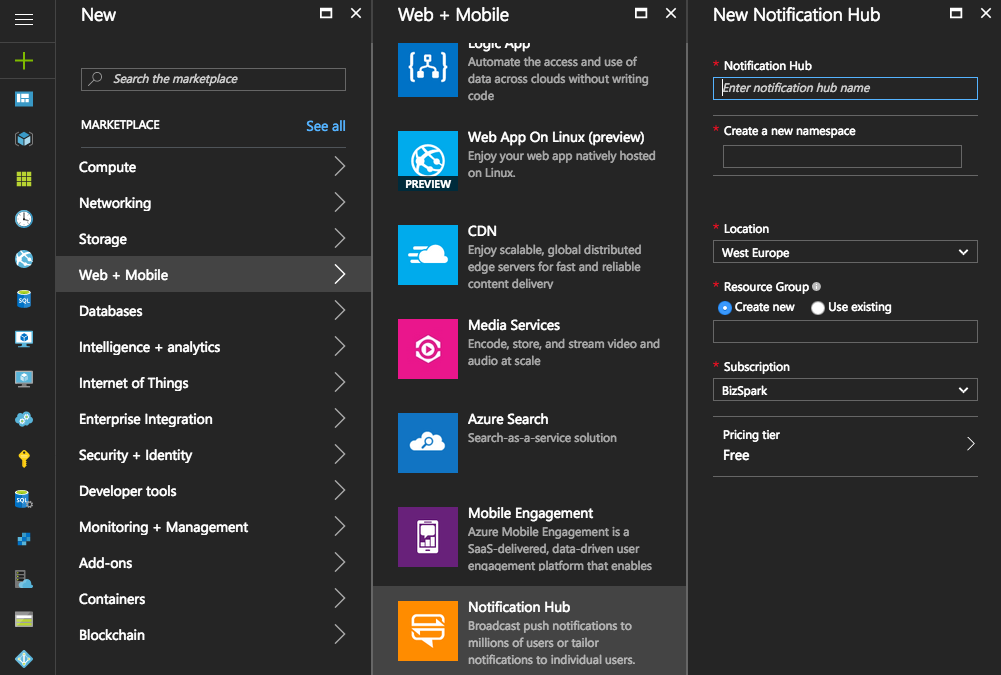1001x675 pixels.
Task: Open Resource groups cube icon
Action: point(24,139)
